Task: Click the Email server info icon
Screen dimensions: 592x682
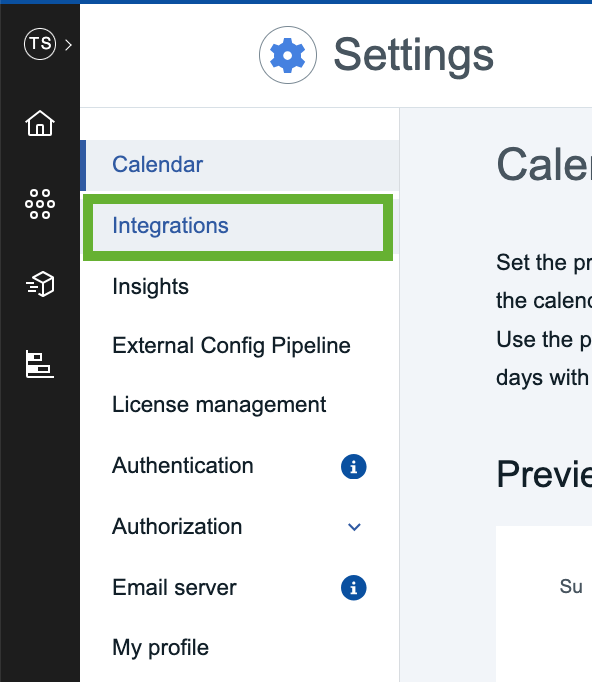Action: (354, 588)
